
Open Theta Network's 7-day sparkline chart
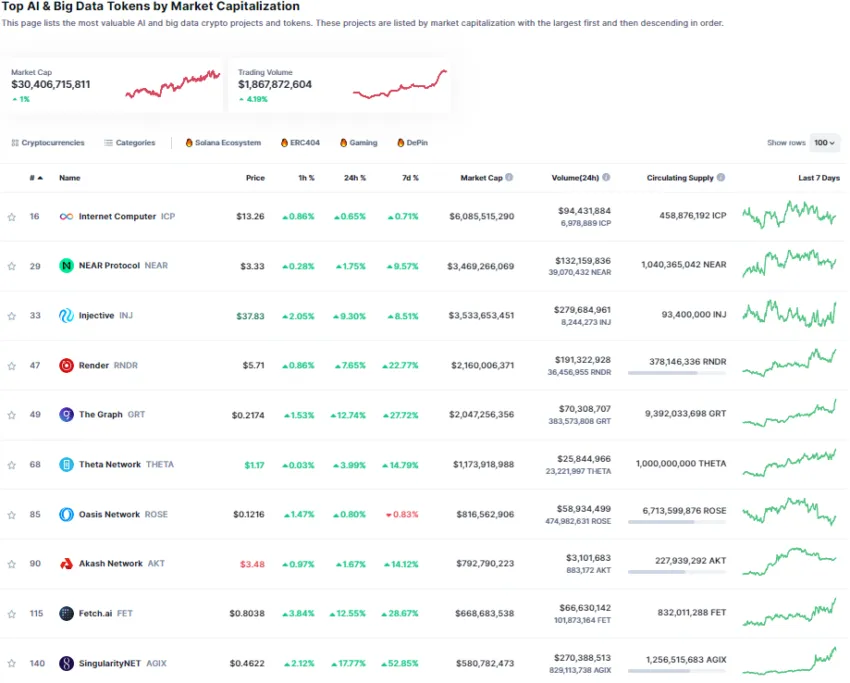(789, 463)
